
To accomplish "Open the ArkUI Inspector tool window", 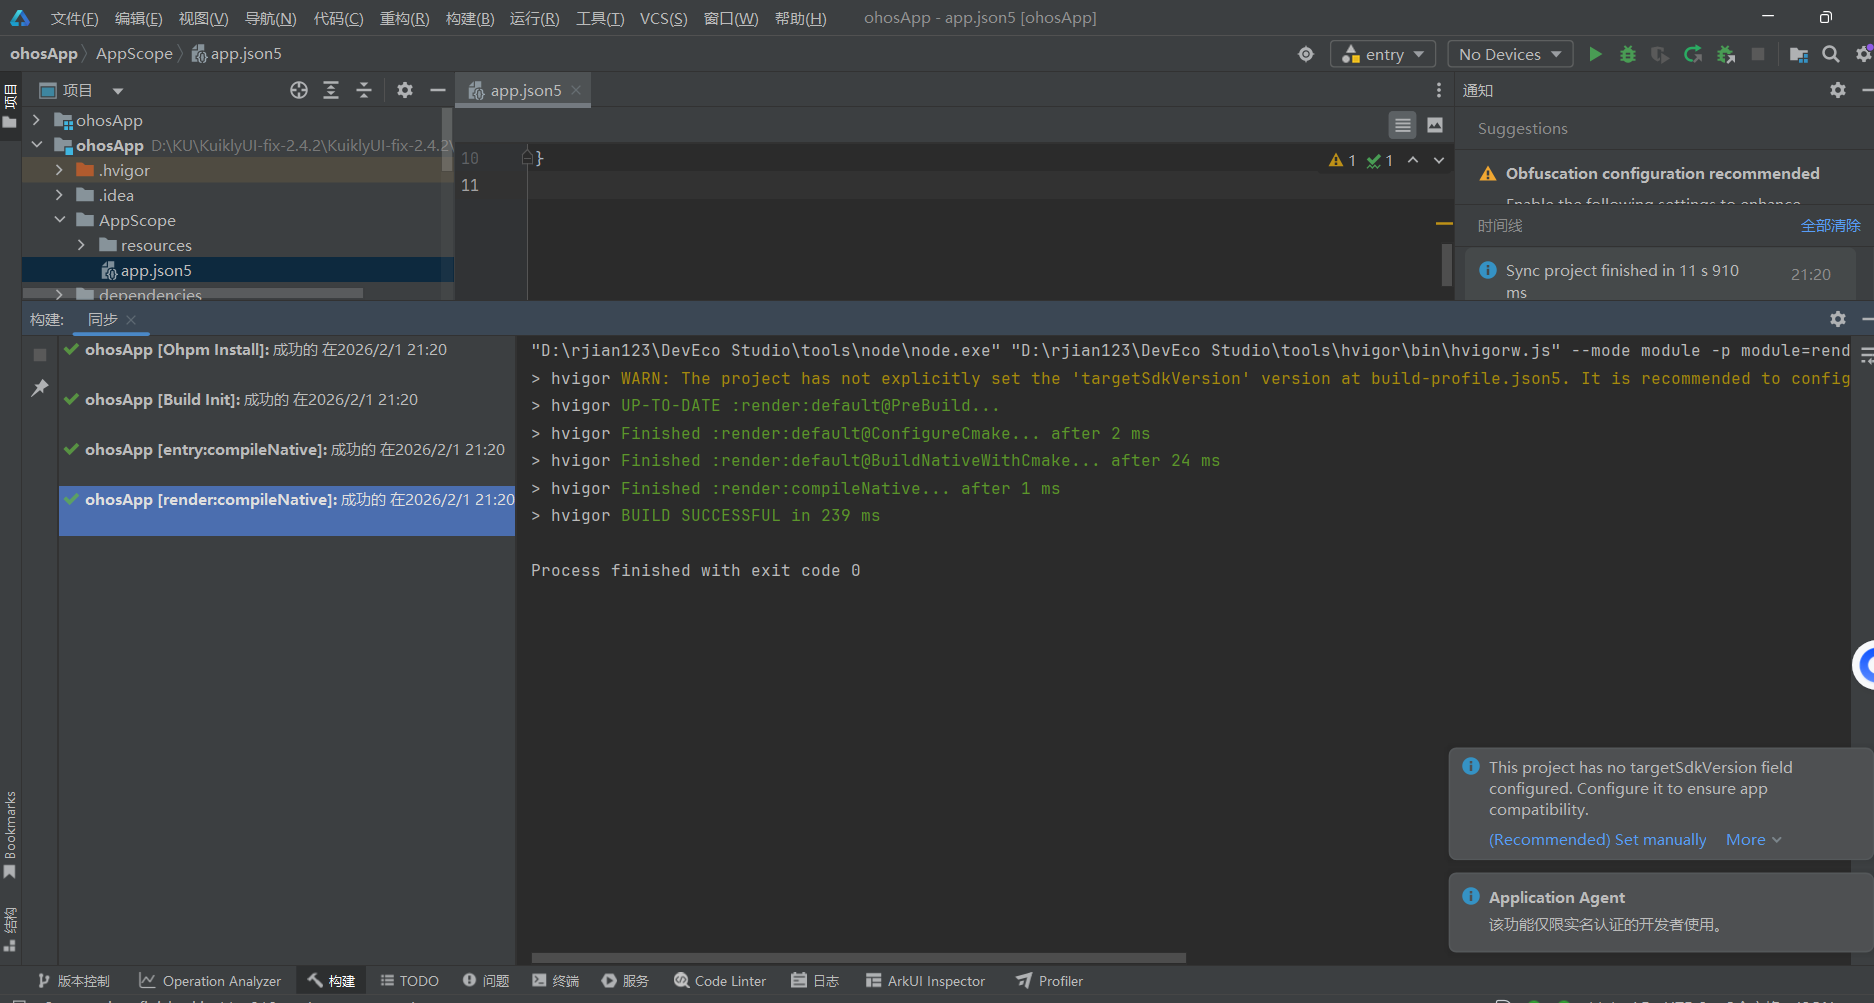I will click(x=926, y=981).
